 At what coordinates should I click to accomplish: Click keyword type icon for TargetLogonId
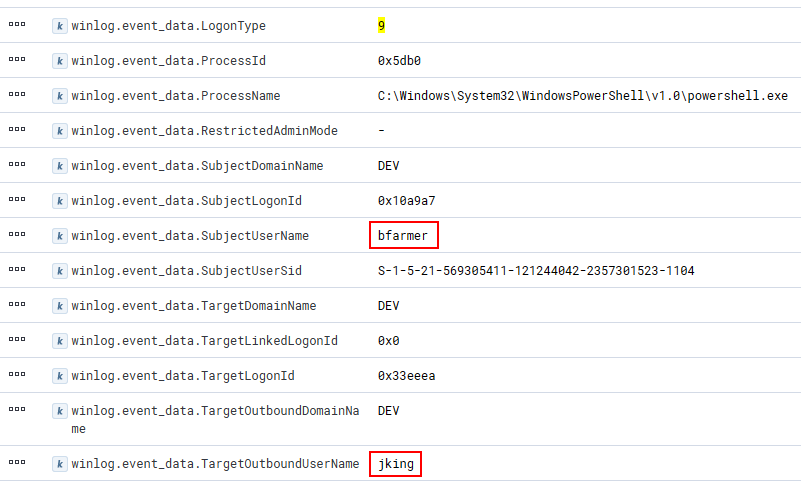[60, 376]
